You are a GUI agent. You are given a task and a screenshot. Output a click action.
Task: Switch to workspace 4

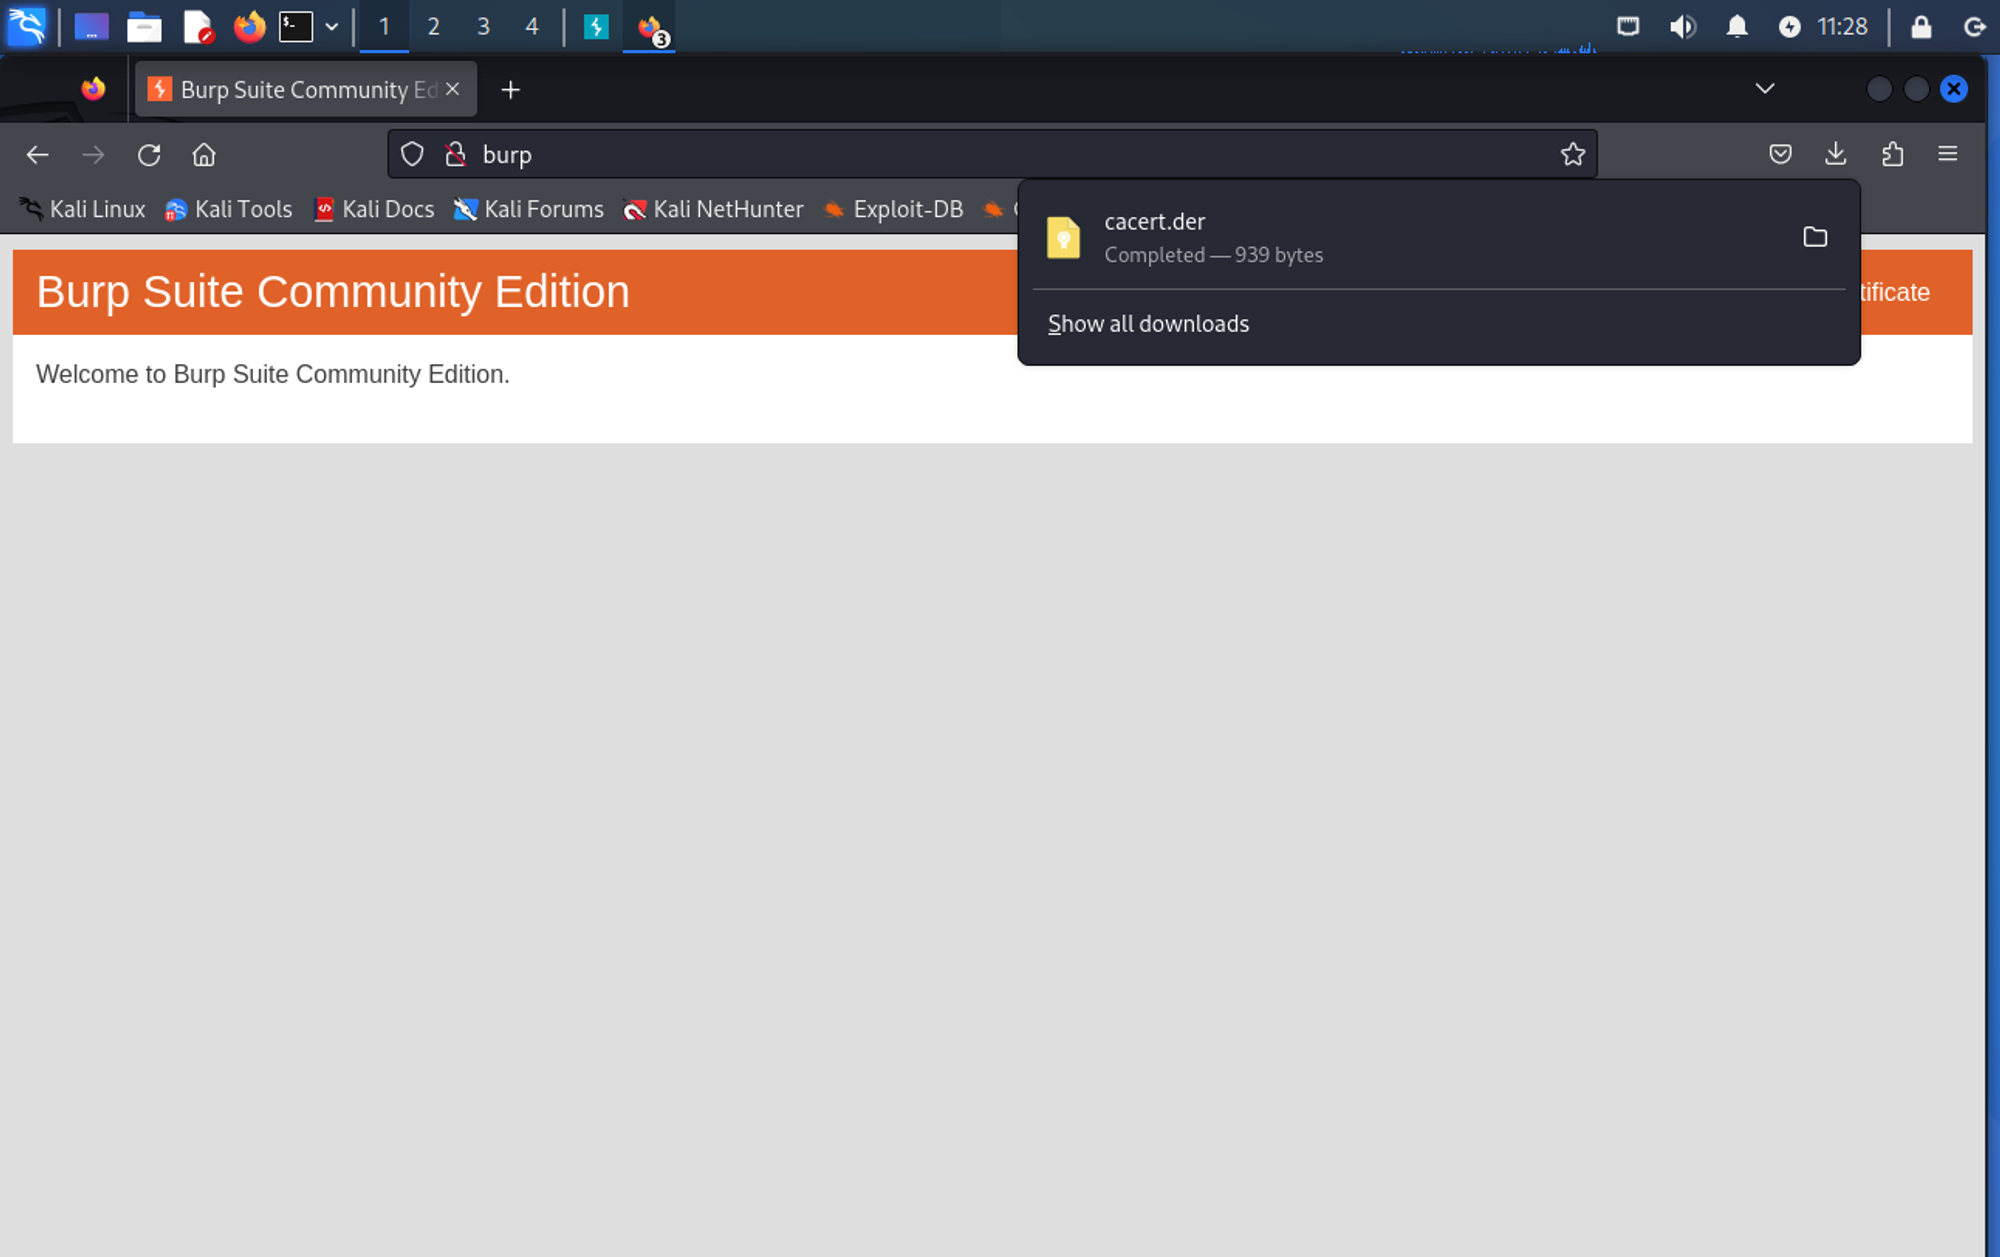[532, 26]
